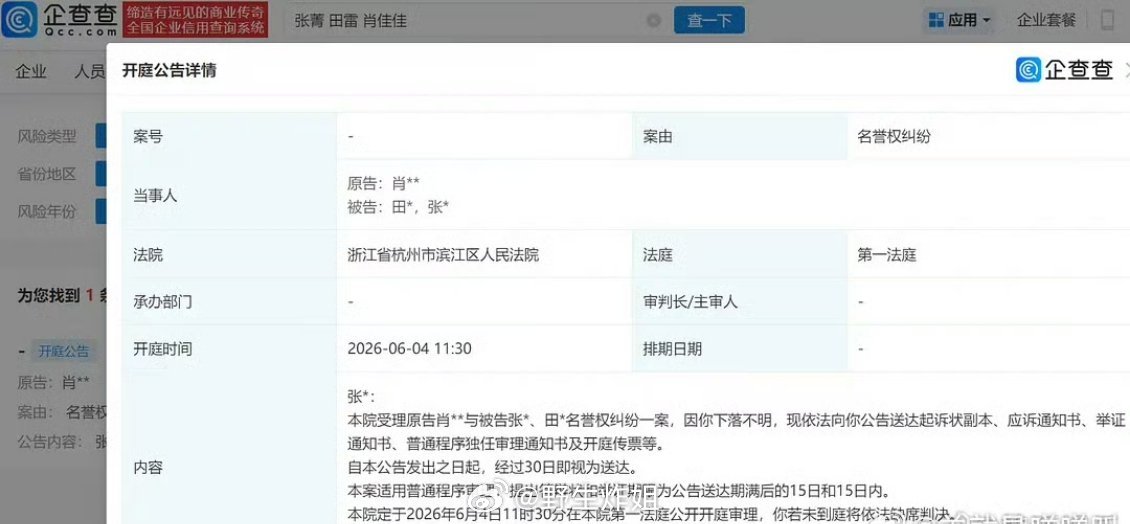1130x524 pixels.
Task: Click the 案由 field label
Action: pos(657,136)
